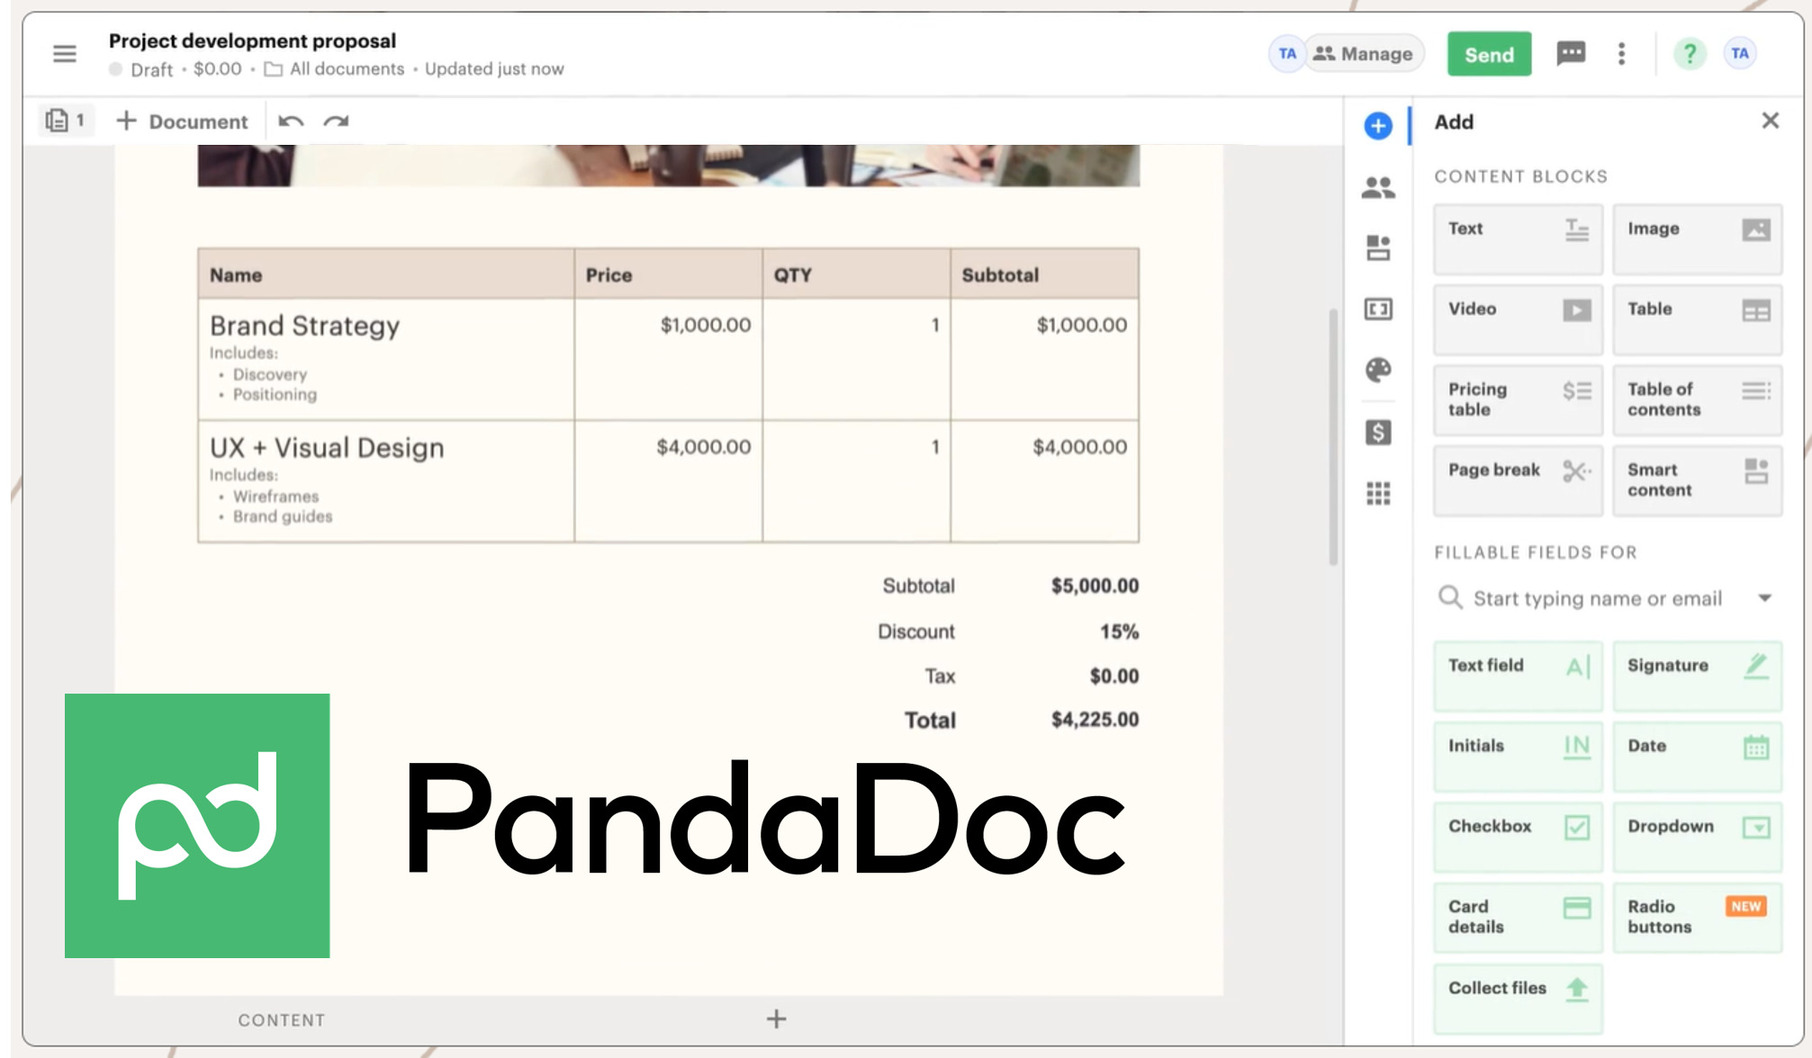Open the Apps grid sidebar tab
The image size is (1812, 1058).
click(x=1378, y=493)
